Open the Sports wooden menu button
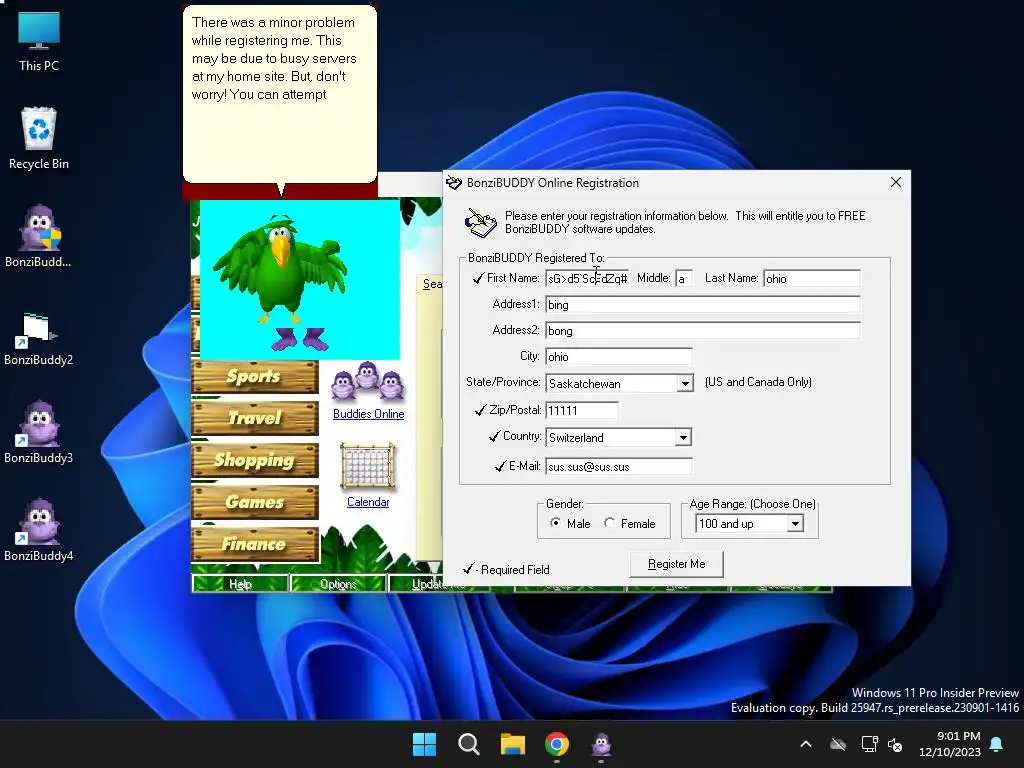This screenshot has height=768, width=1024. click(255, 376)
